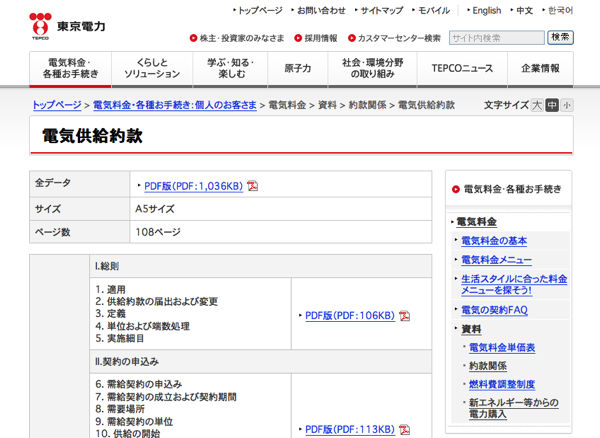Viewport: 600px width, 438px height.
Task: Open 社会・環境分野の取り組み navigation tab
Action: (372, 68)
